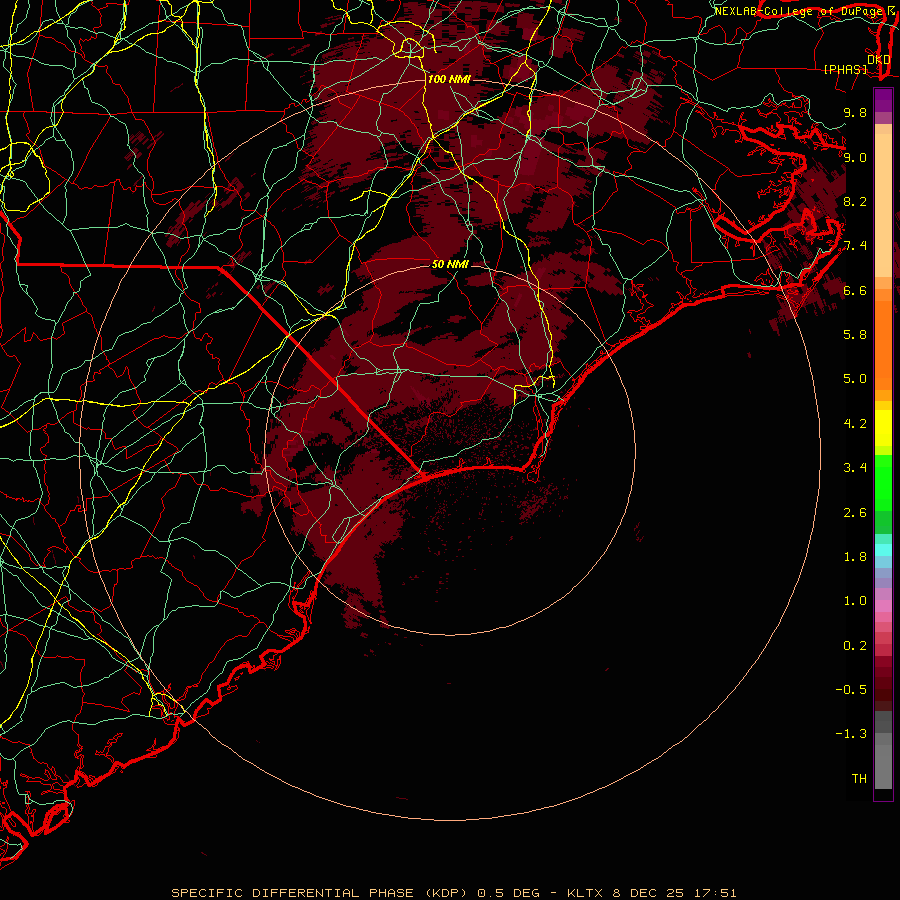The image size is (900, 900).
Task: Click the -1.3 scale value
Action: pyautogui.click(x=851, y=734)
